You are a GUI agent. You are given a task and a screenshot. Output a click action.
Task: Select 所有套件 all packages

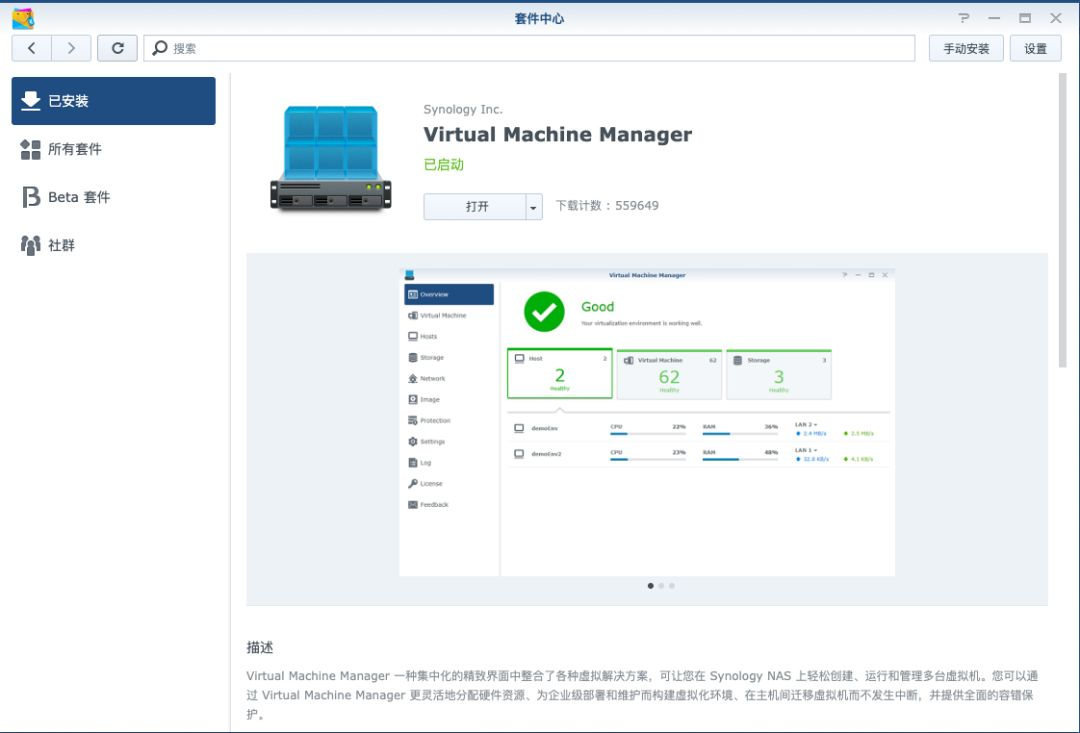pos(114,149)
